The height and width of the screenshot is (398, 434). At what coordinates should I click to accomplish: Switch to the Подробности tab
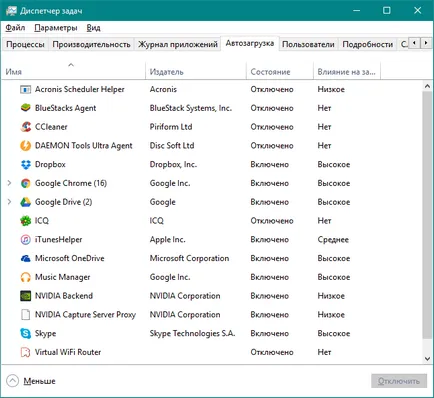(367, 44)
